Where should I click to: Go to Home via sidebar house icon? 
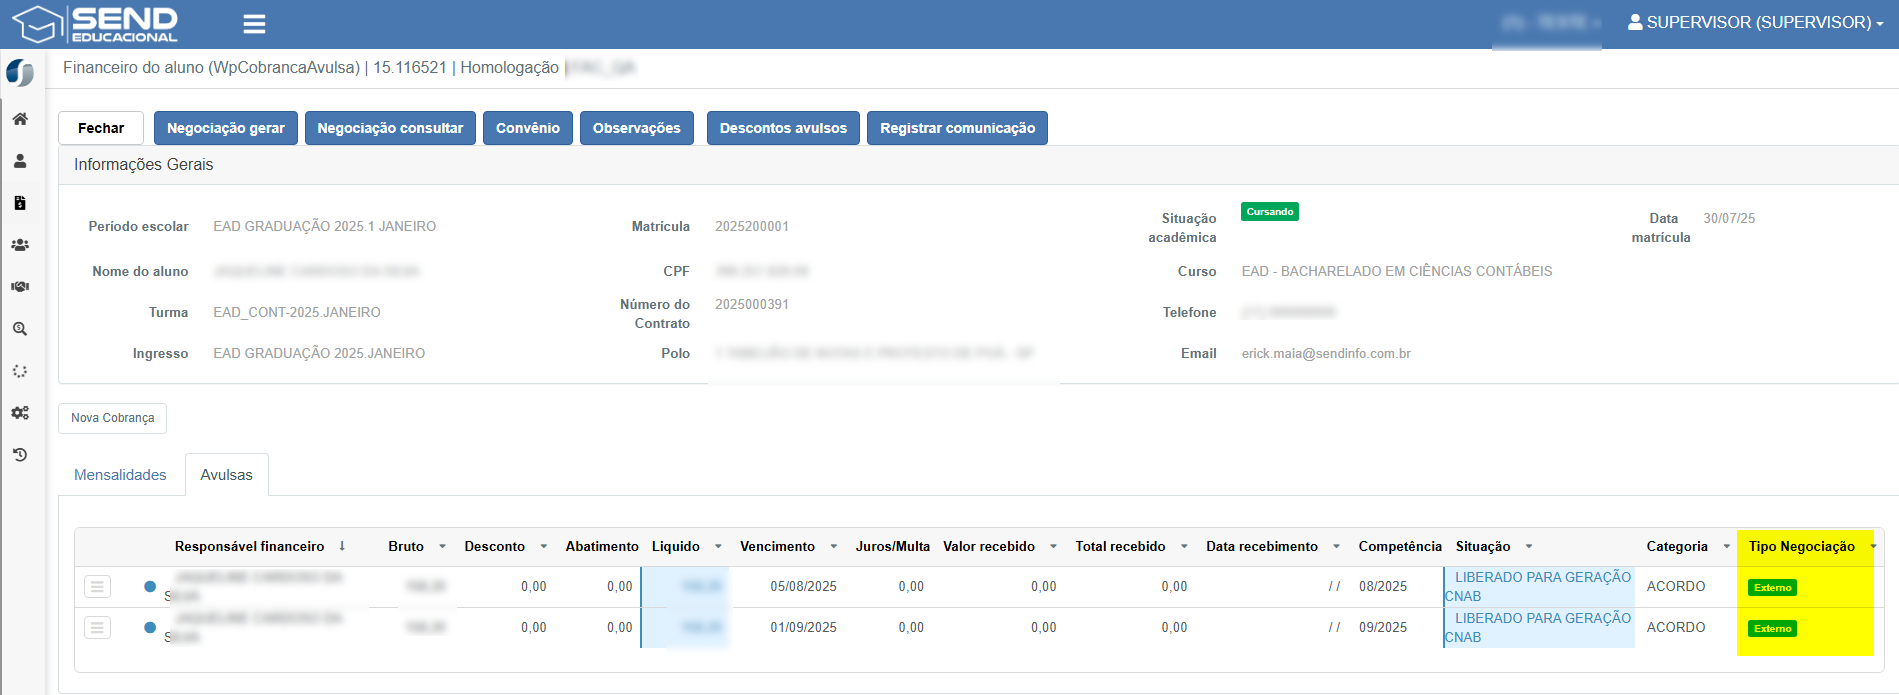coord(20,119)
